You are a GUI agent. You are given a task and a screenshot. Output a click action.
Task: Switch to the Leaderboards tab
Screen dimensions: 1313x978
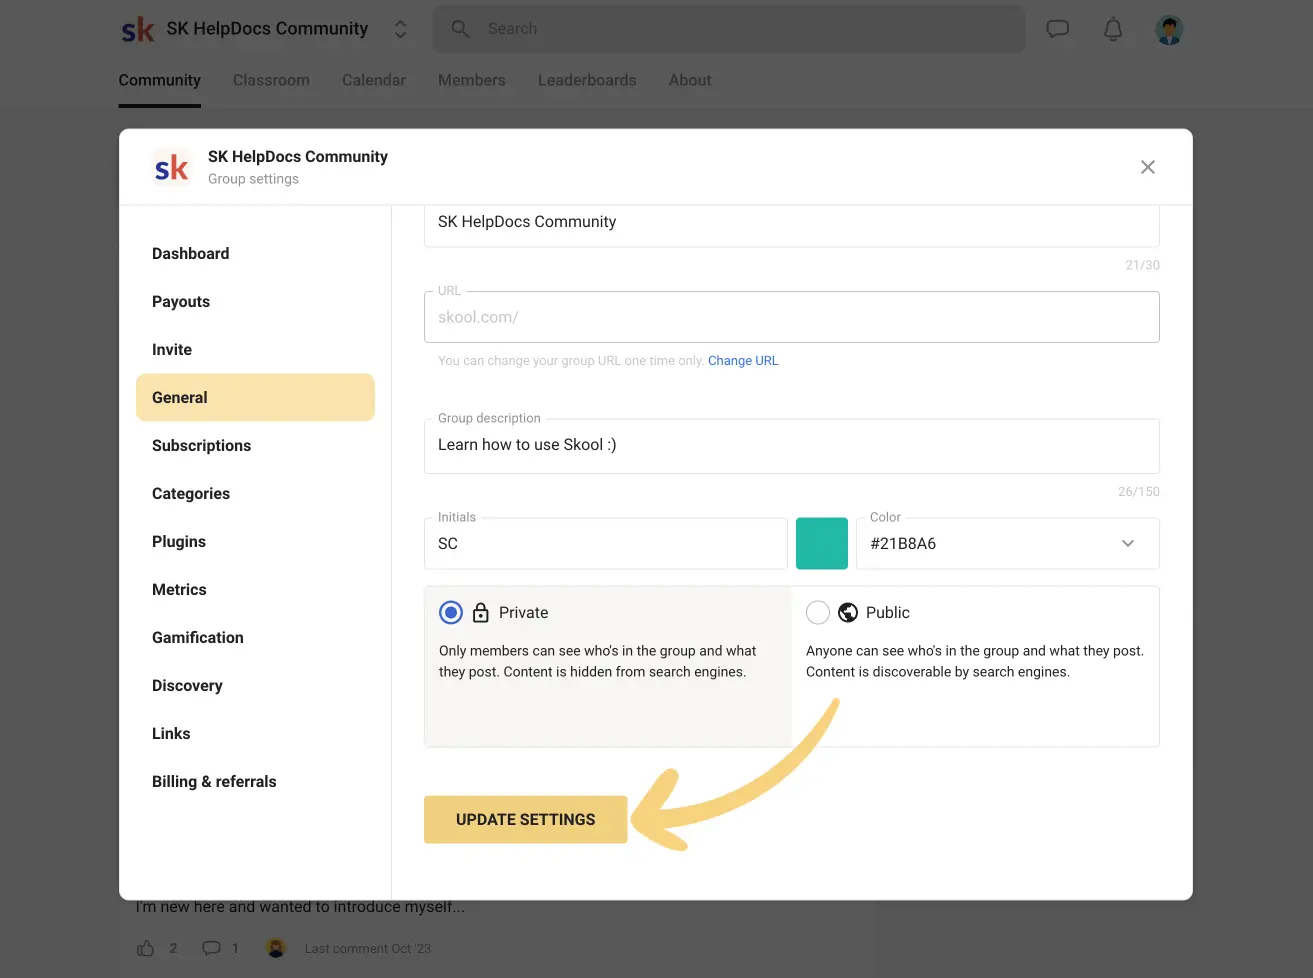tap(587, 80)
